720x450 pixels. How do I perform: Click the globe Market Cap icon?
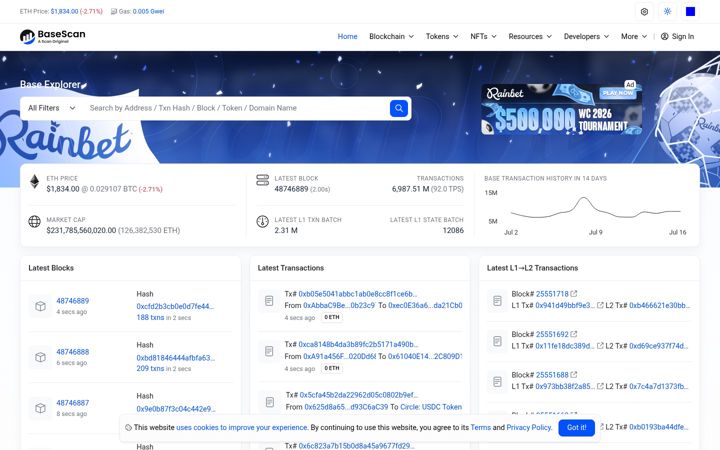[34, 221]
